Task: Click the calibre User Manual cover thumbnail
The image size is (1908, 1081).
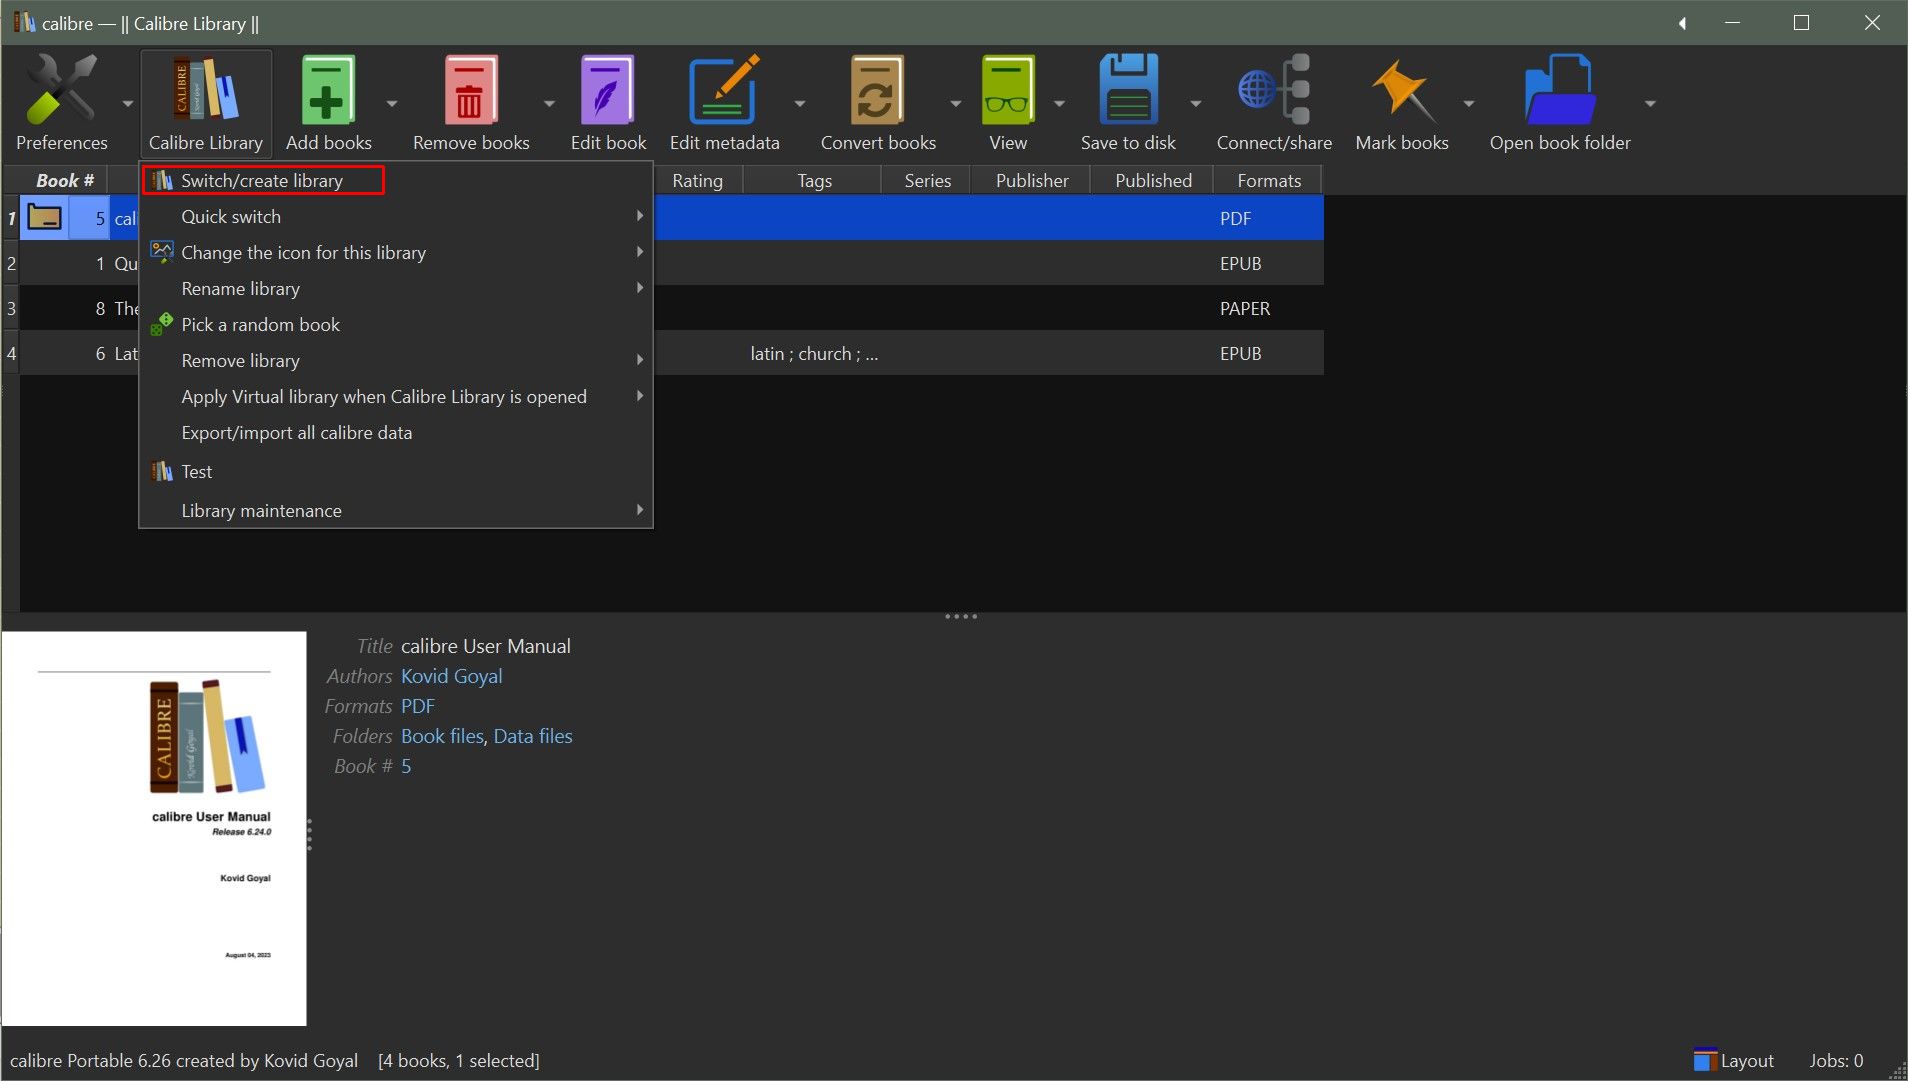Action: (x=154, y=828)
